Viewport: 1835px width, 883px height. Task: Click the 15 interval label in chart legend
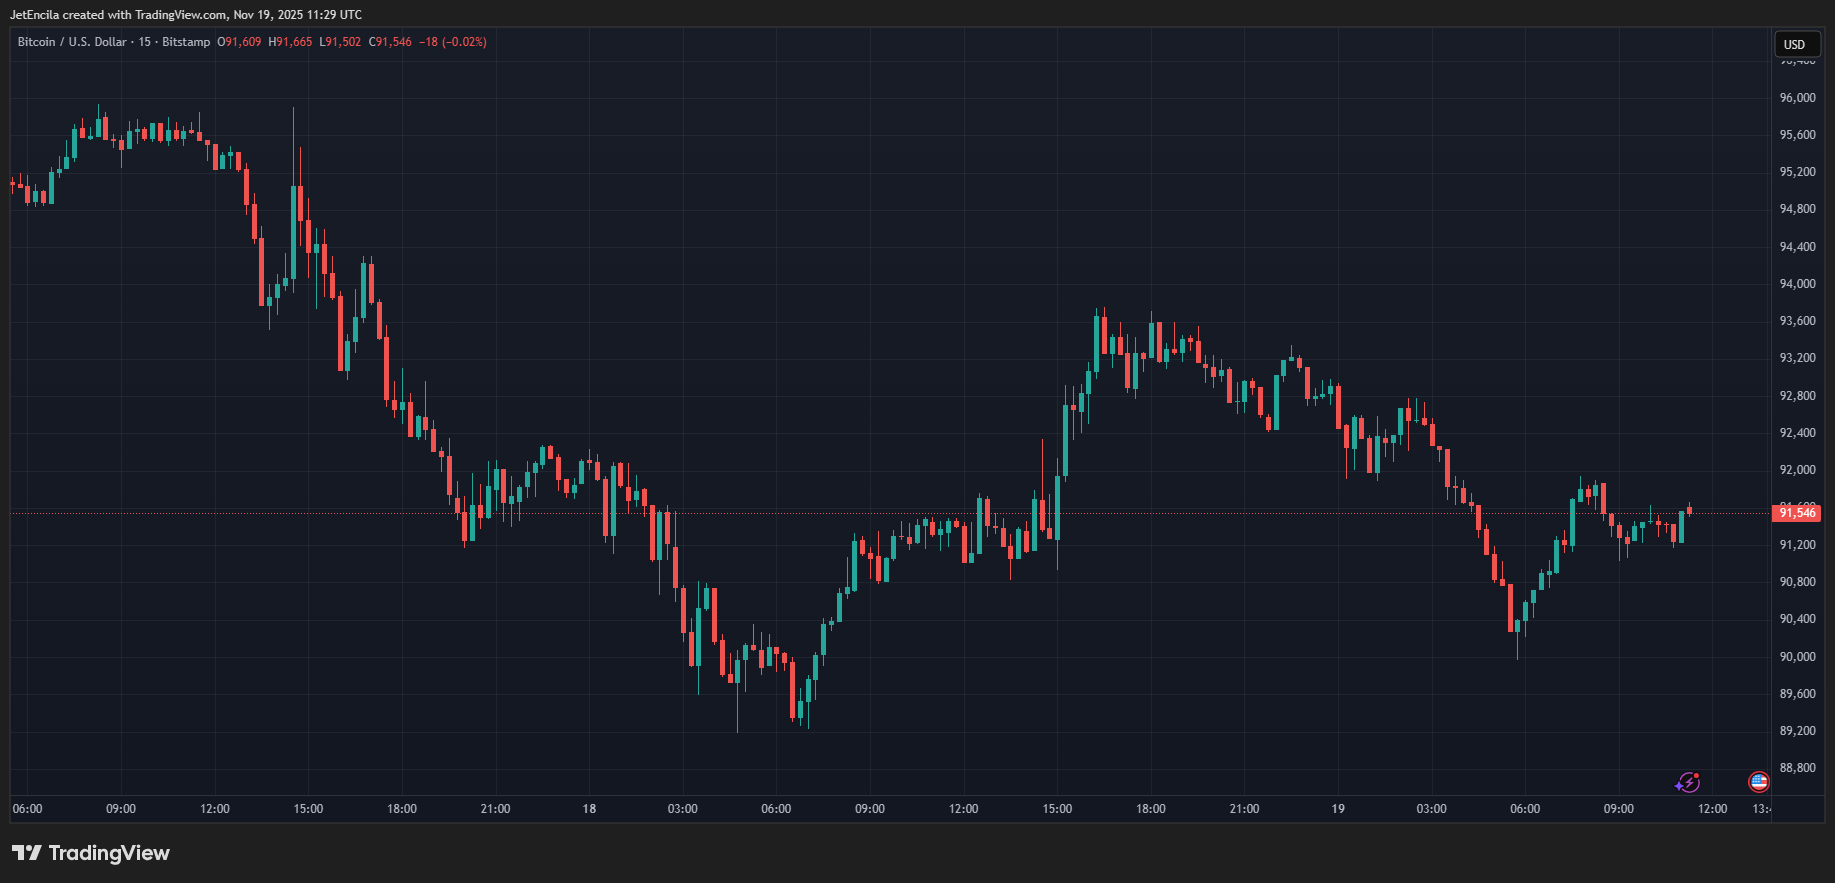145,42
